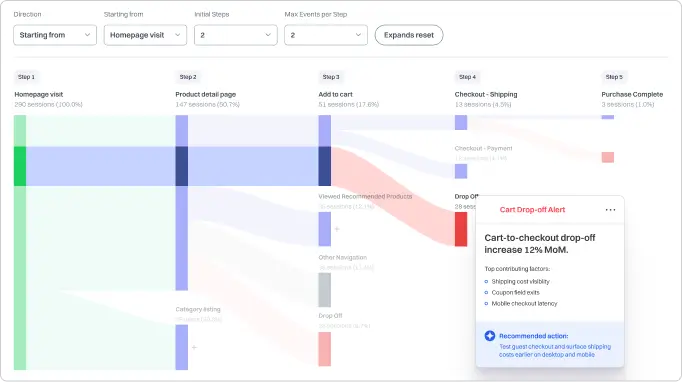Click the Purchase Complete step title
This screenshot has width=682, height=382.
632,94
